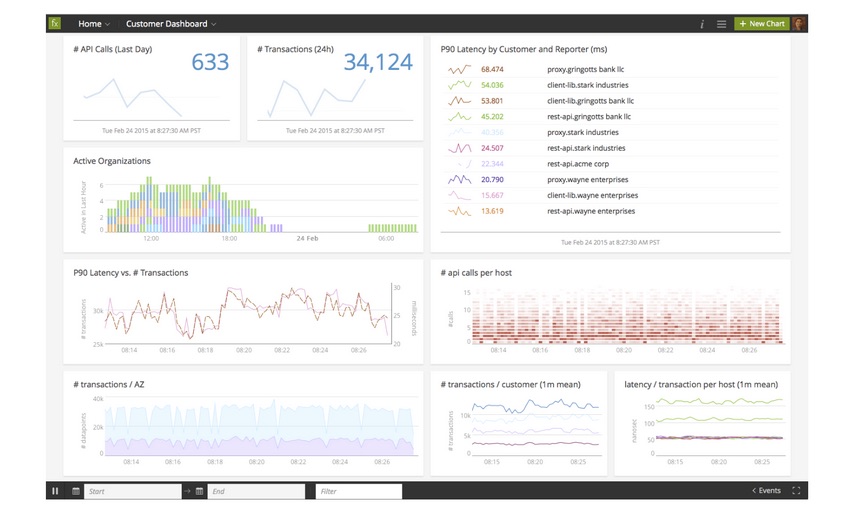This screenshot has height=516, width=848.
Task: Pause the dashboard streaming
Action: coord(55,491)
